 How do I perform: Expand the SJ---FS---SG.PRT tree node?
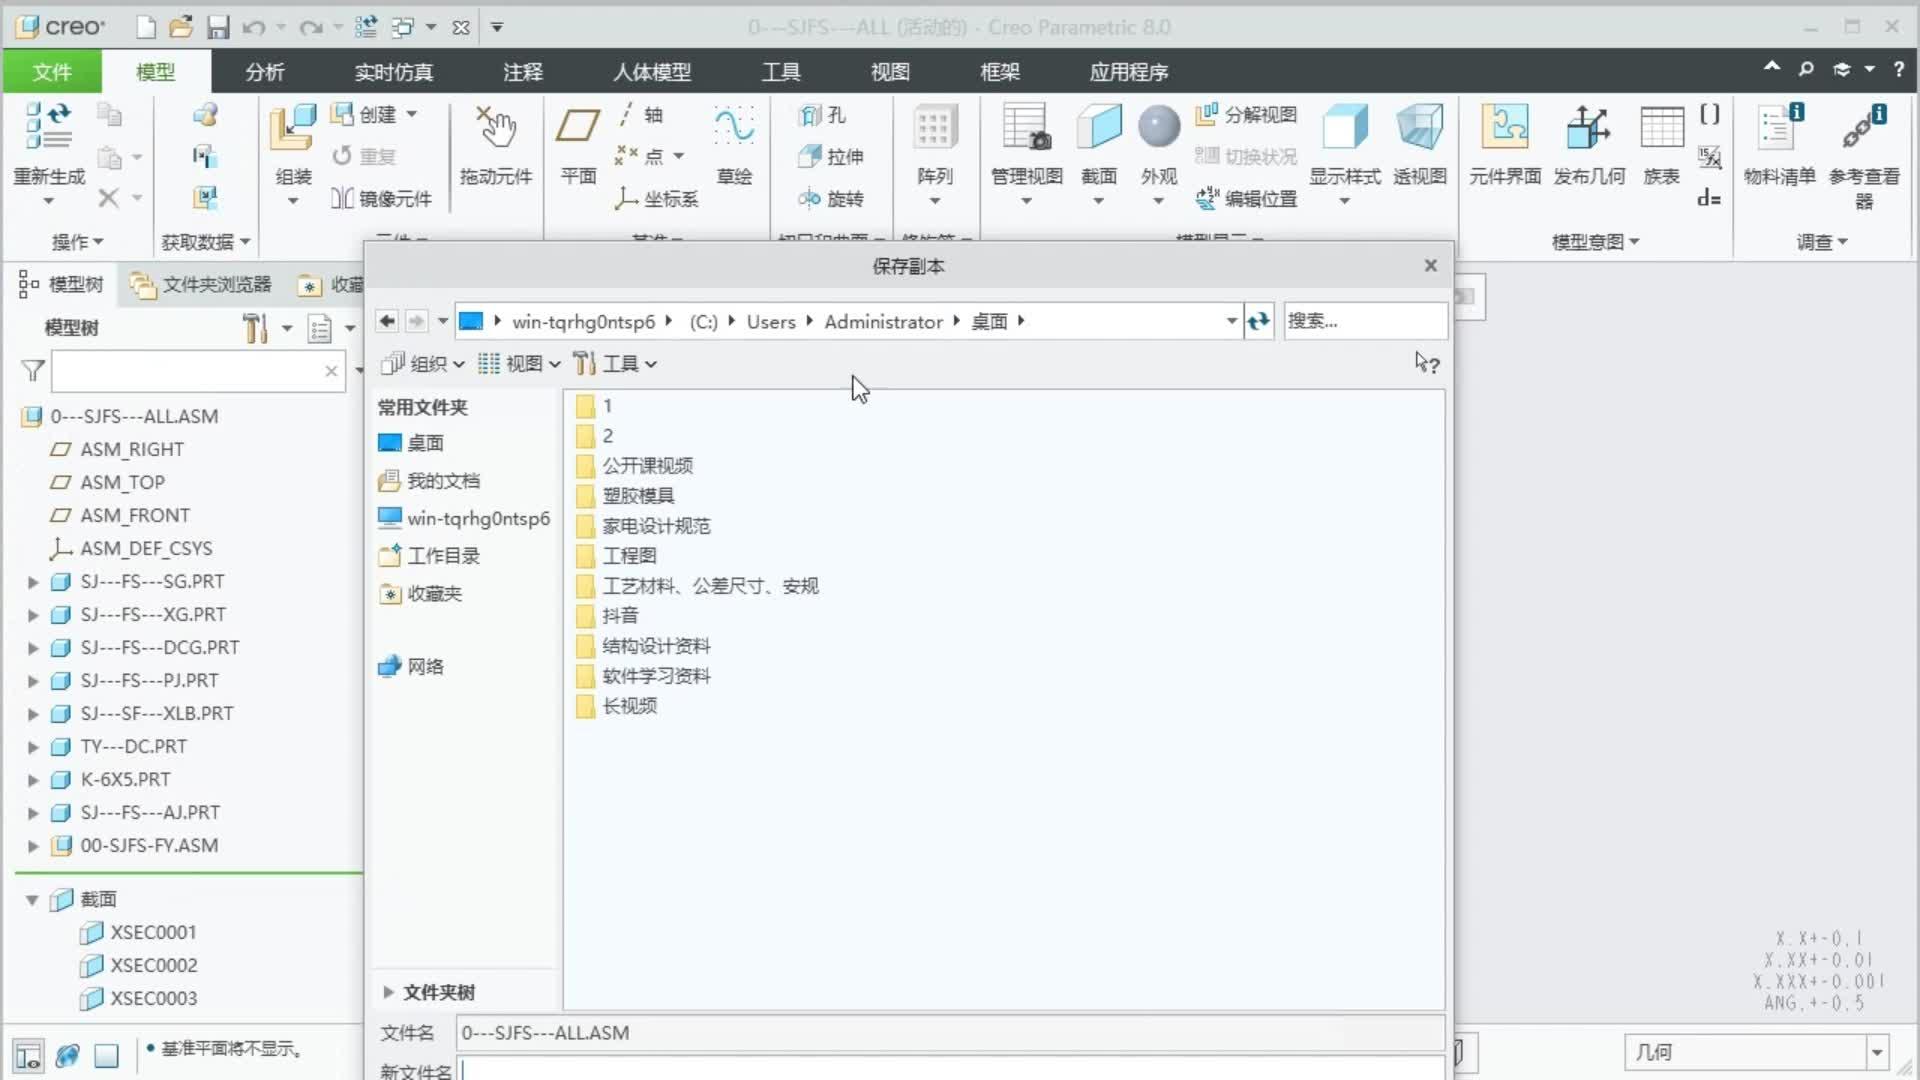(32, 581)
